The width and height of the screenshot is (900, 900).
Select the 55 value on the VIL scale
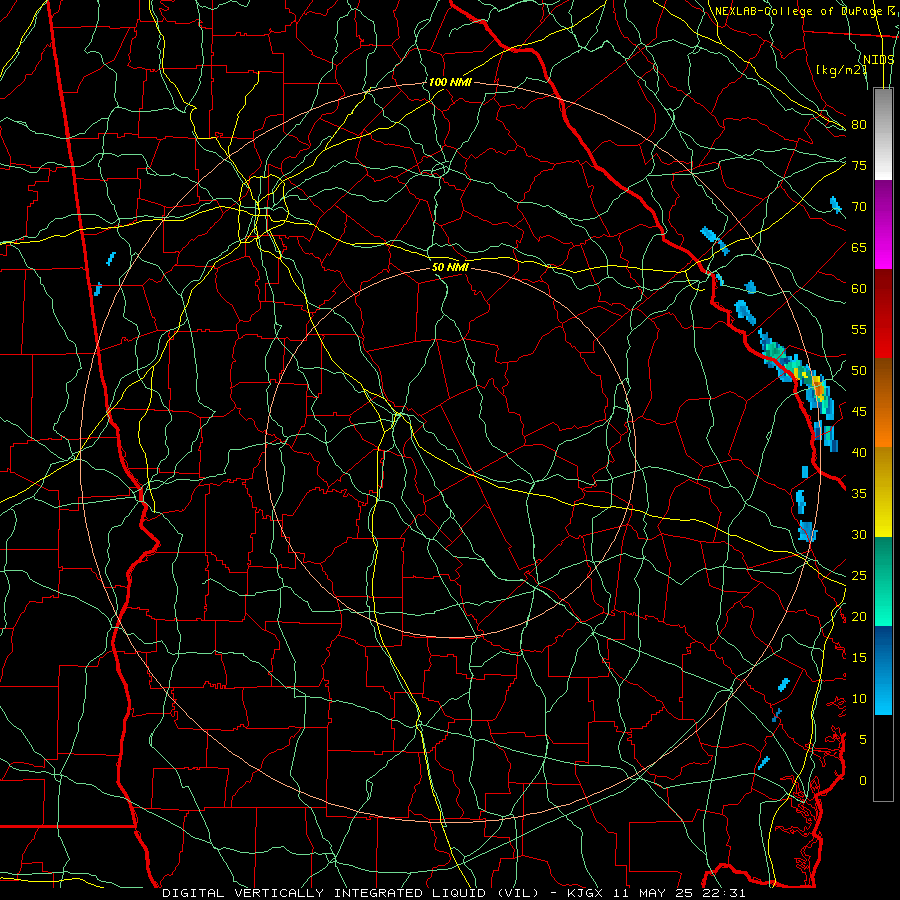tap(859, 329)
